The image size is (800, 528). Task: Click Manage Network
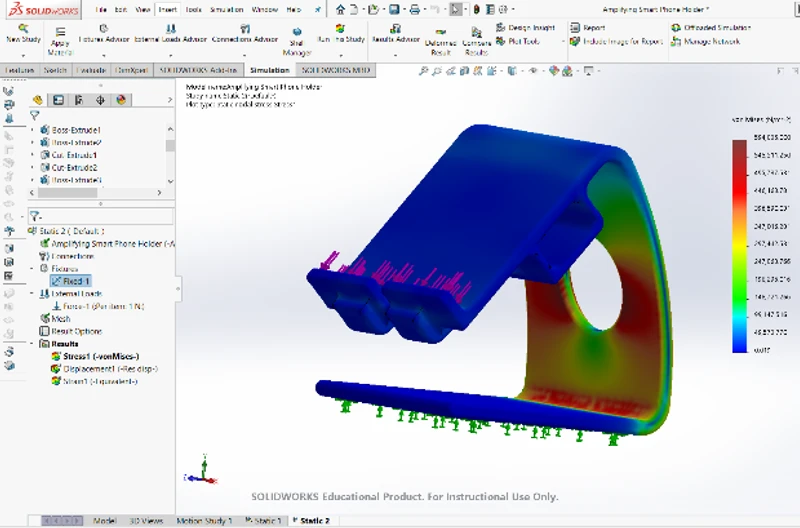coord(706,41)
